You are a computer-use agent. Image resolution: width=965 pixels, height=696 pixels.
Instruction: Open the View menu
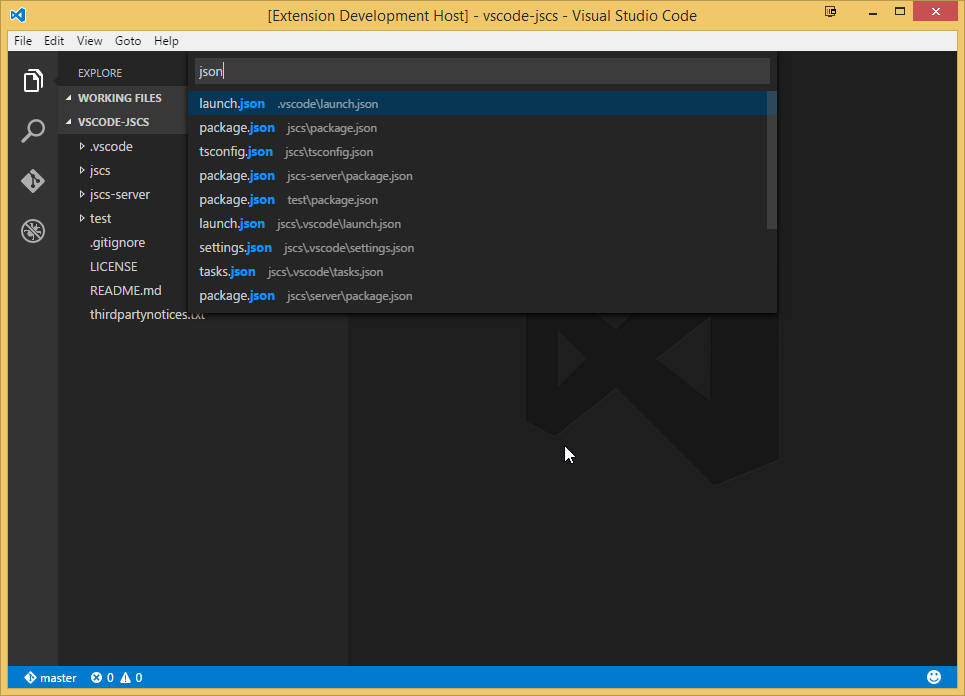[89, 41]
